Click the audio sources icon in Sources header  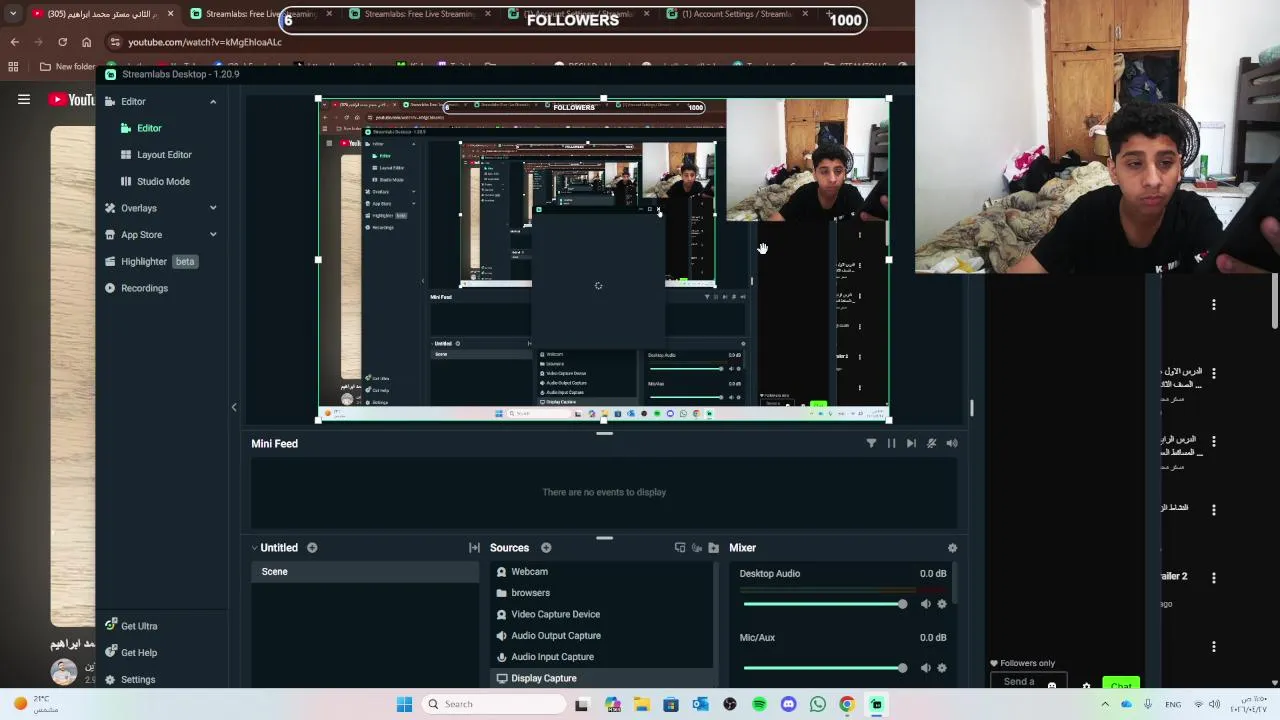click(x=697, y=548)
